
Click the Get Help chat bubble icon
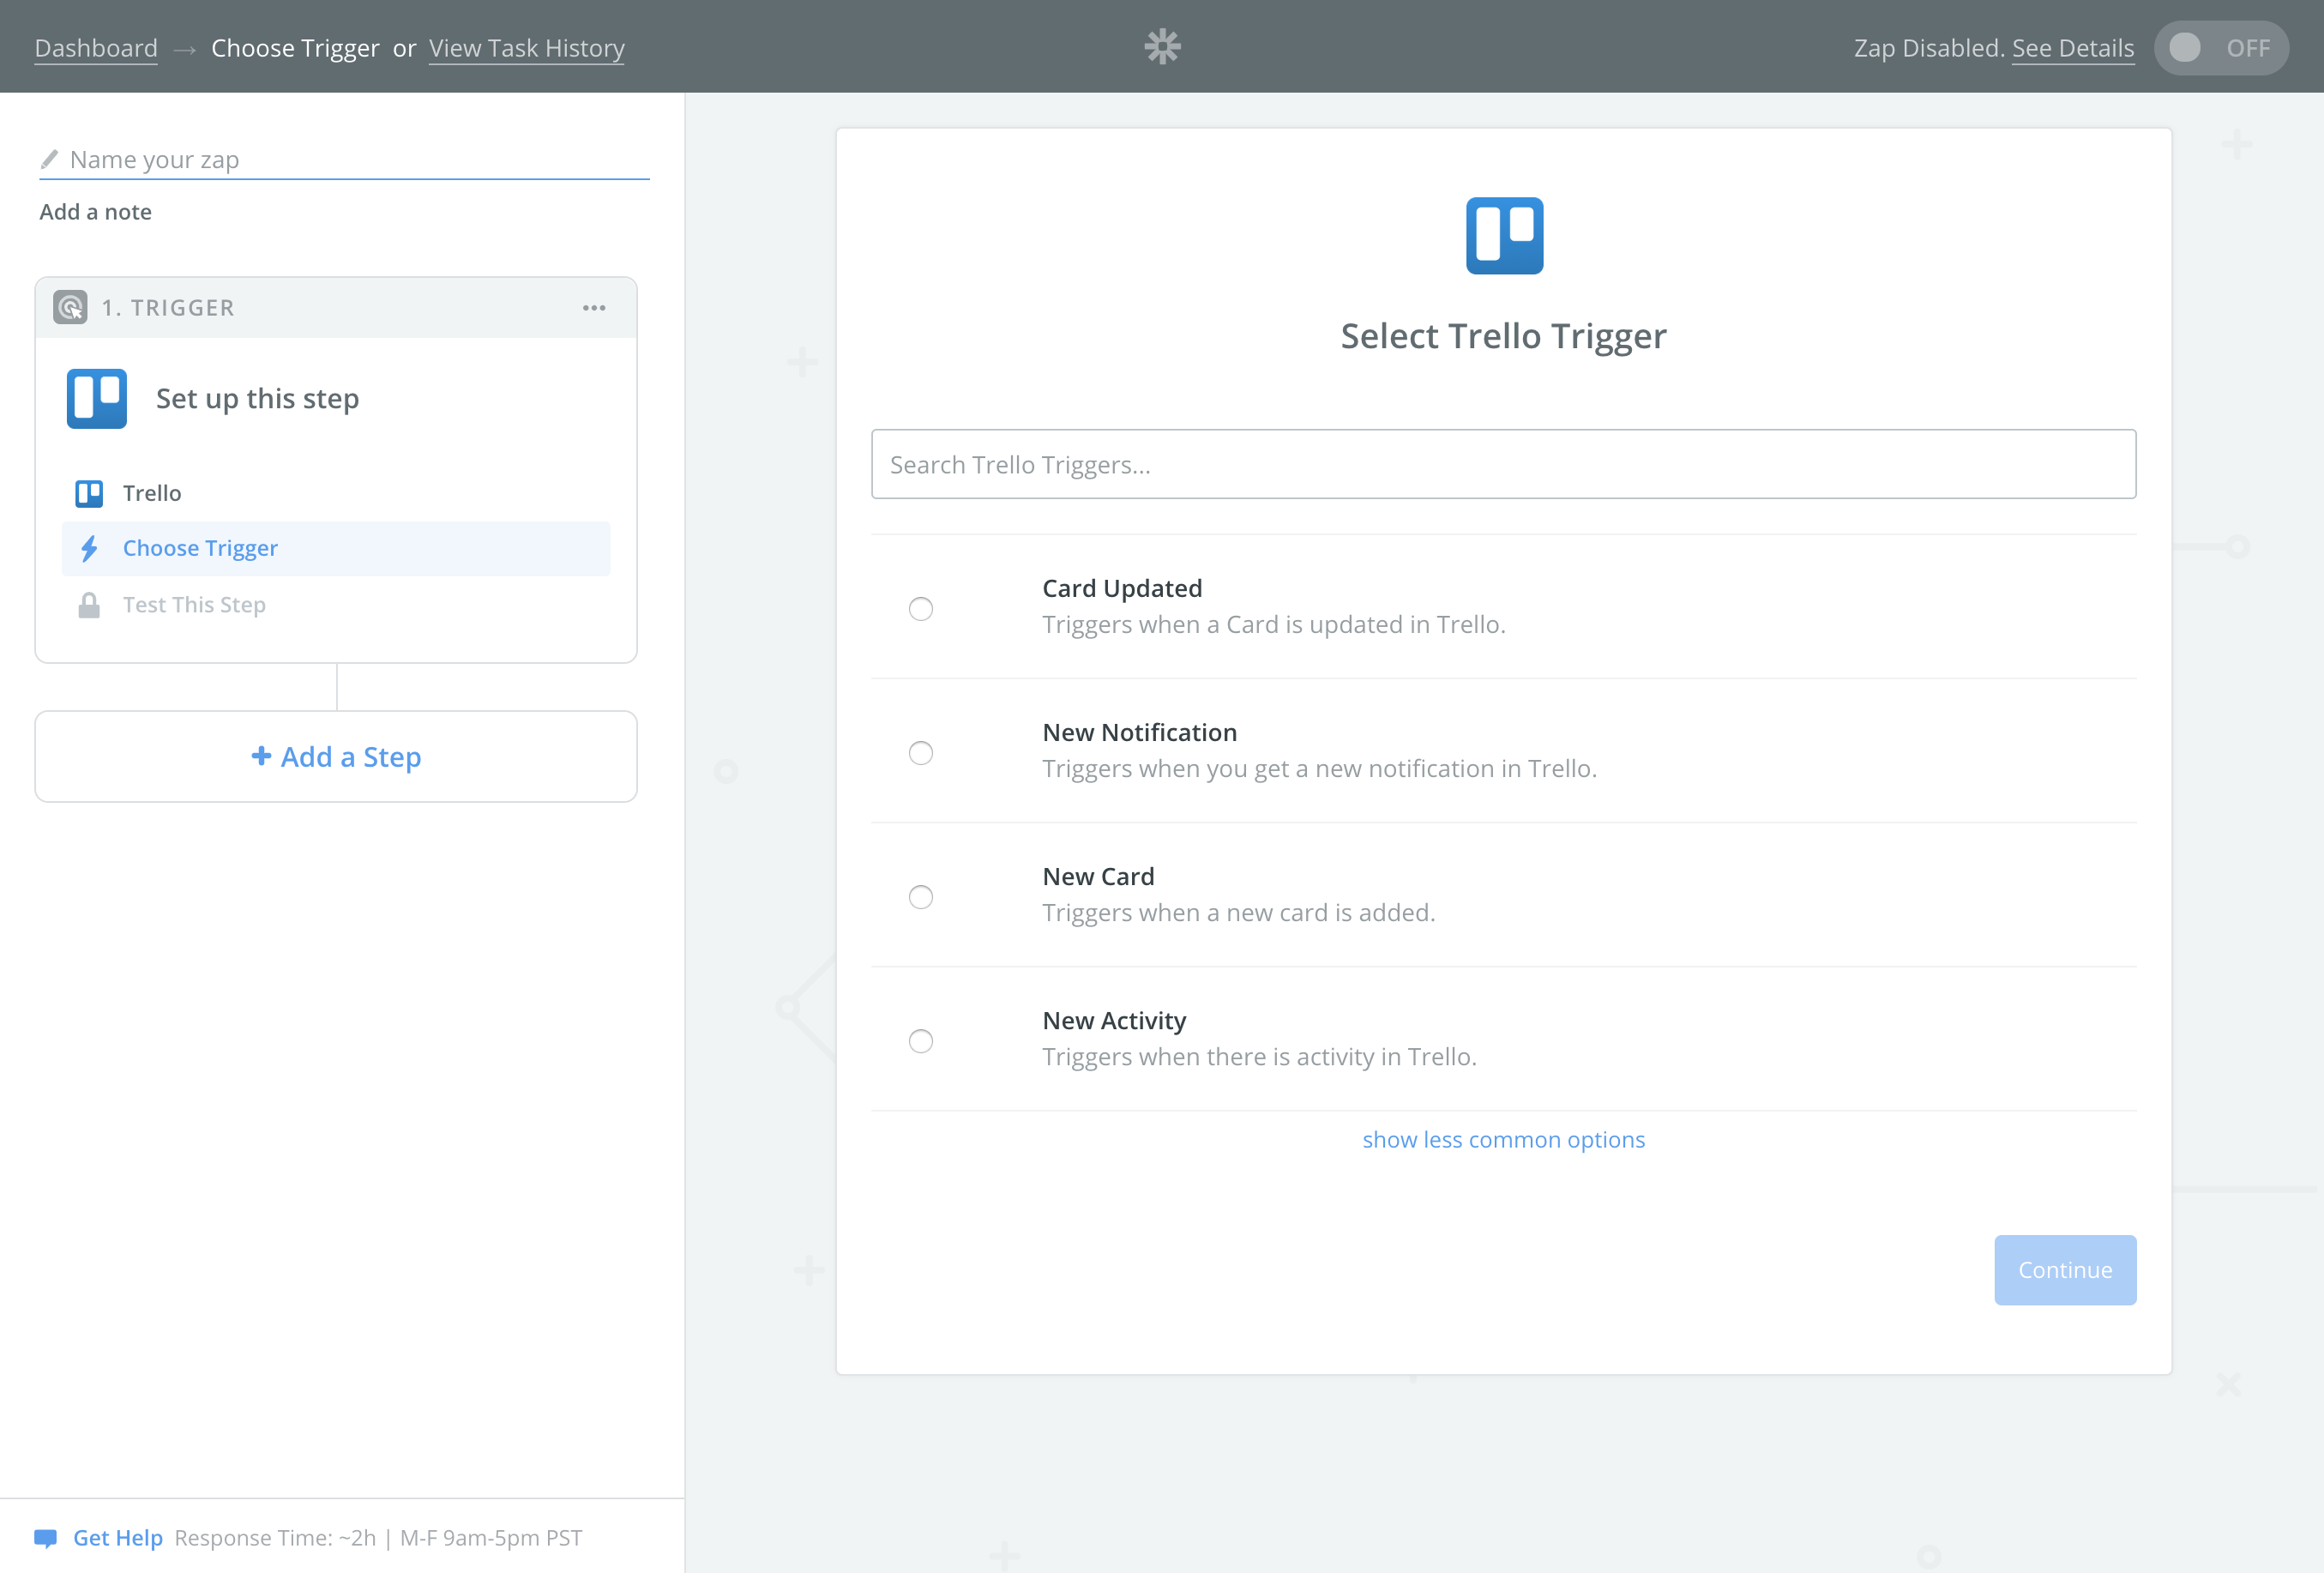[x=45, y=1538]
